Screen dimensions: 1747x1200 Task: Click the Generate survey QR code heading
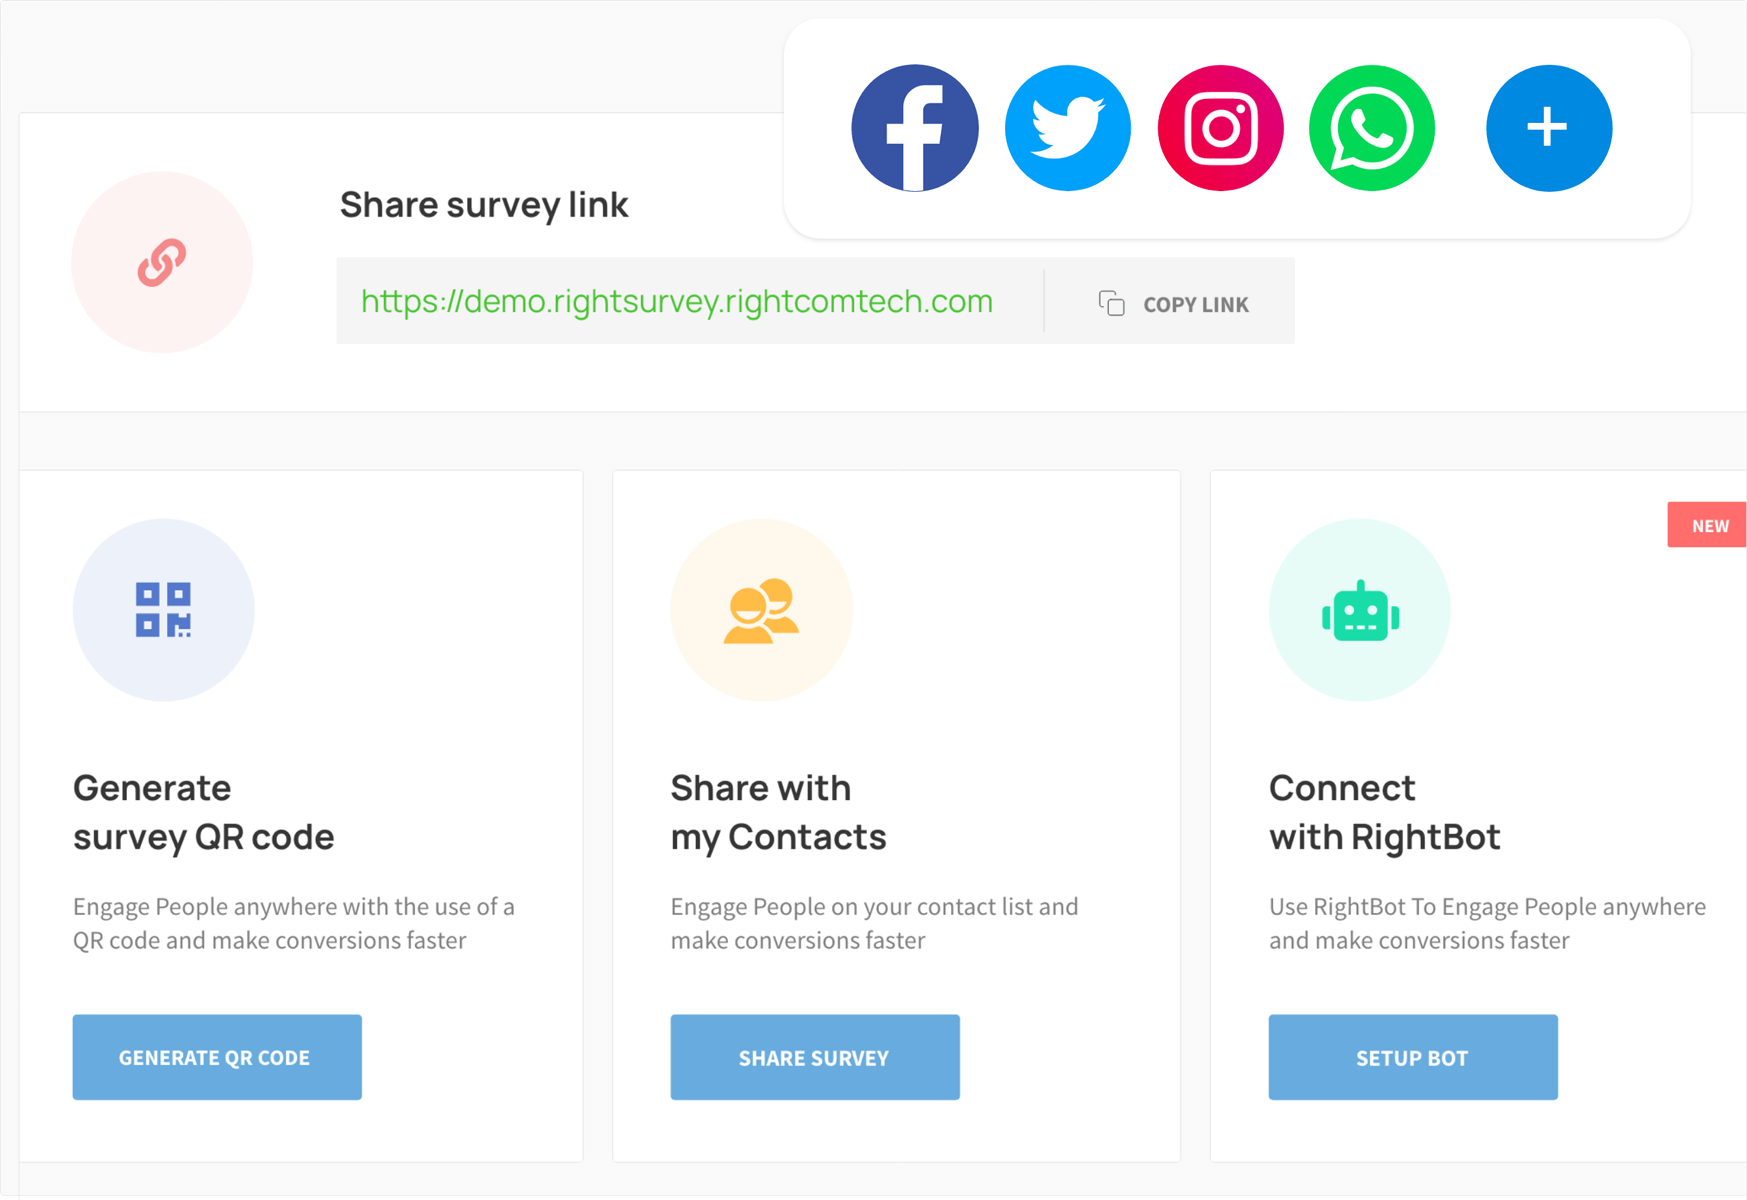204,812
